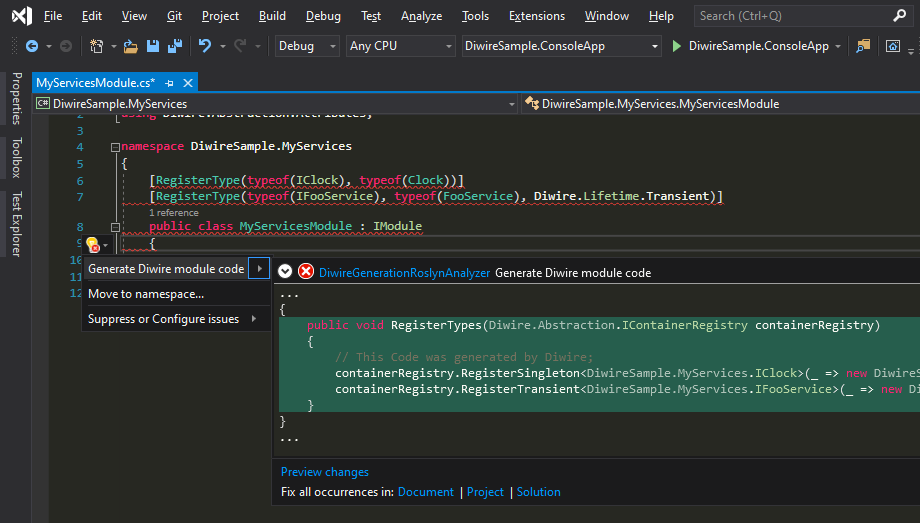
Task: Open the DiwireSample.MyServices project scope dropdown
Action: (275, 104)
